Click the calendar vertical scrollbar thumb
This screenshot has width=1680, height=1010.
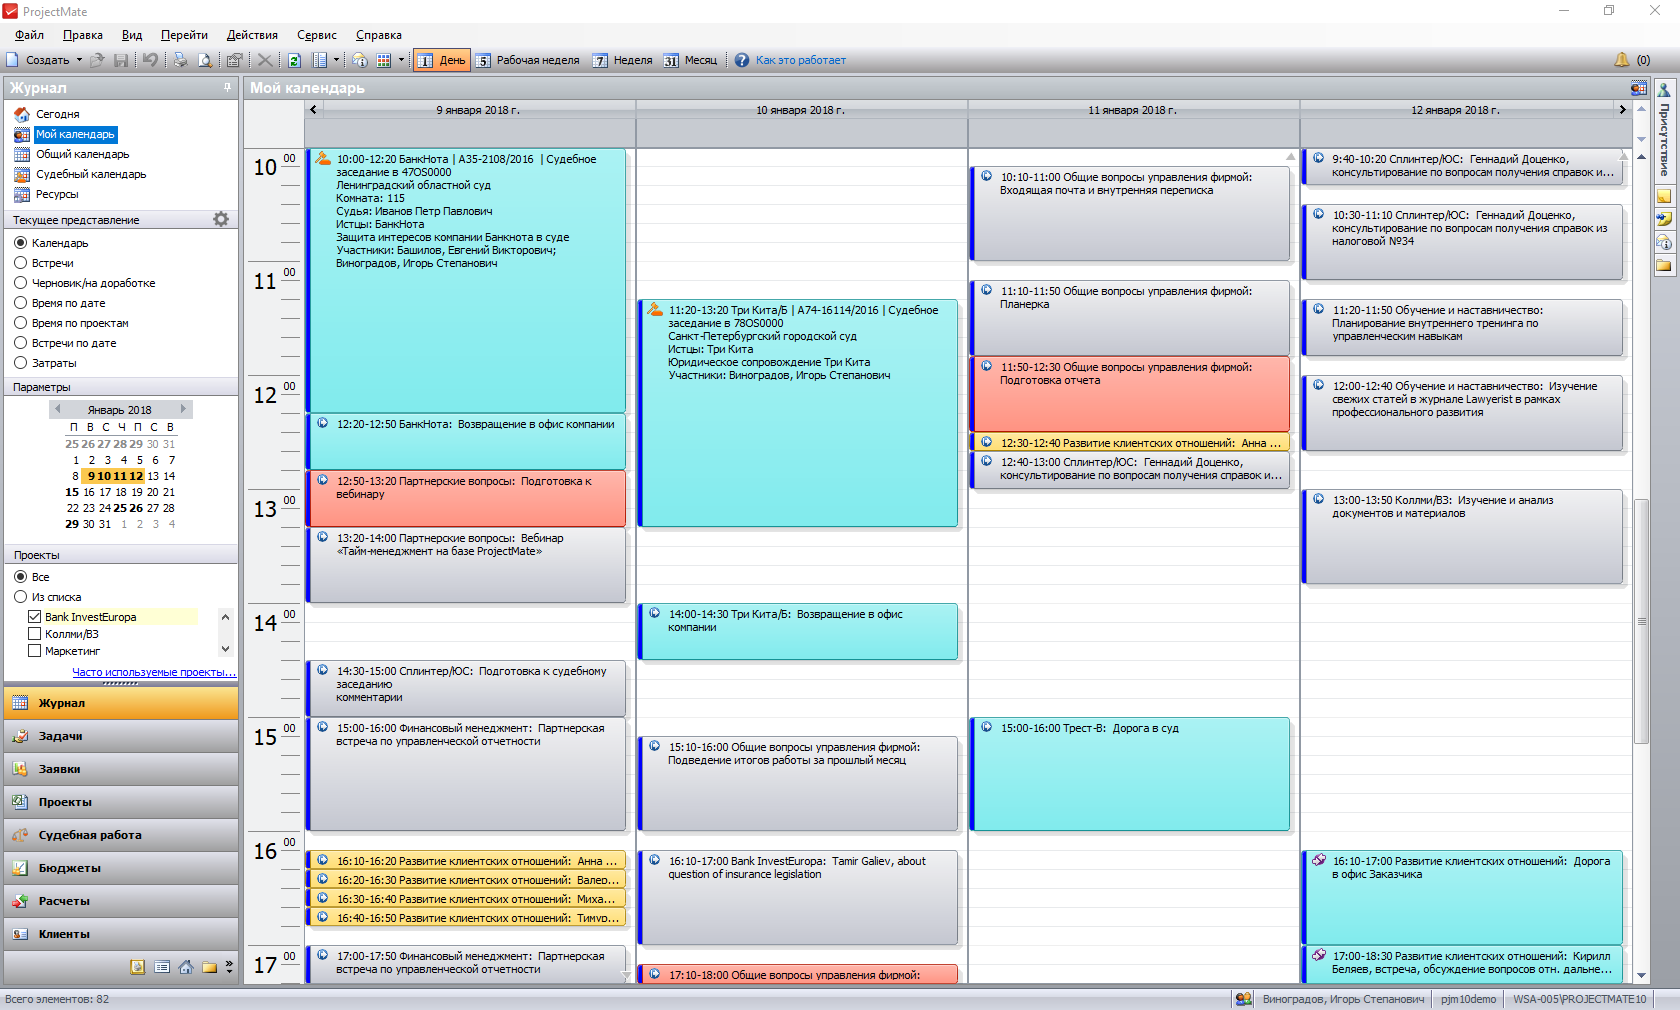[x=1641, y=620]
